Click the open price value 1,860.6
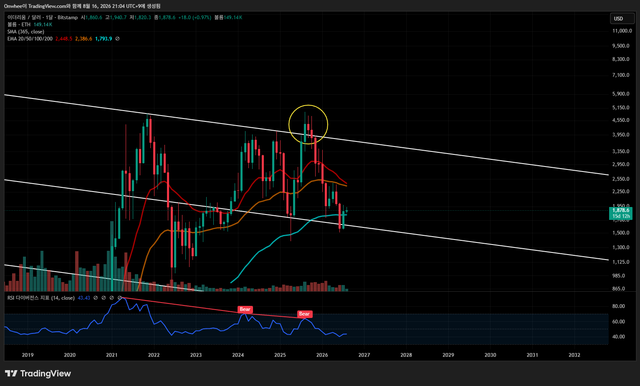The width and height of the screenshot is (640, 386). [x=94, y=18]
